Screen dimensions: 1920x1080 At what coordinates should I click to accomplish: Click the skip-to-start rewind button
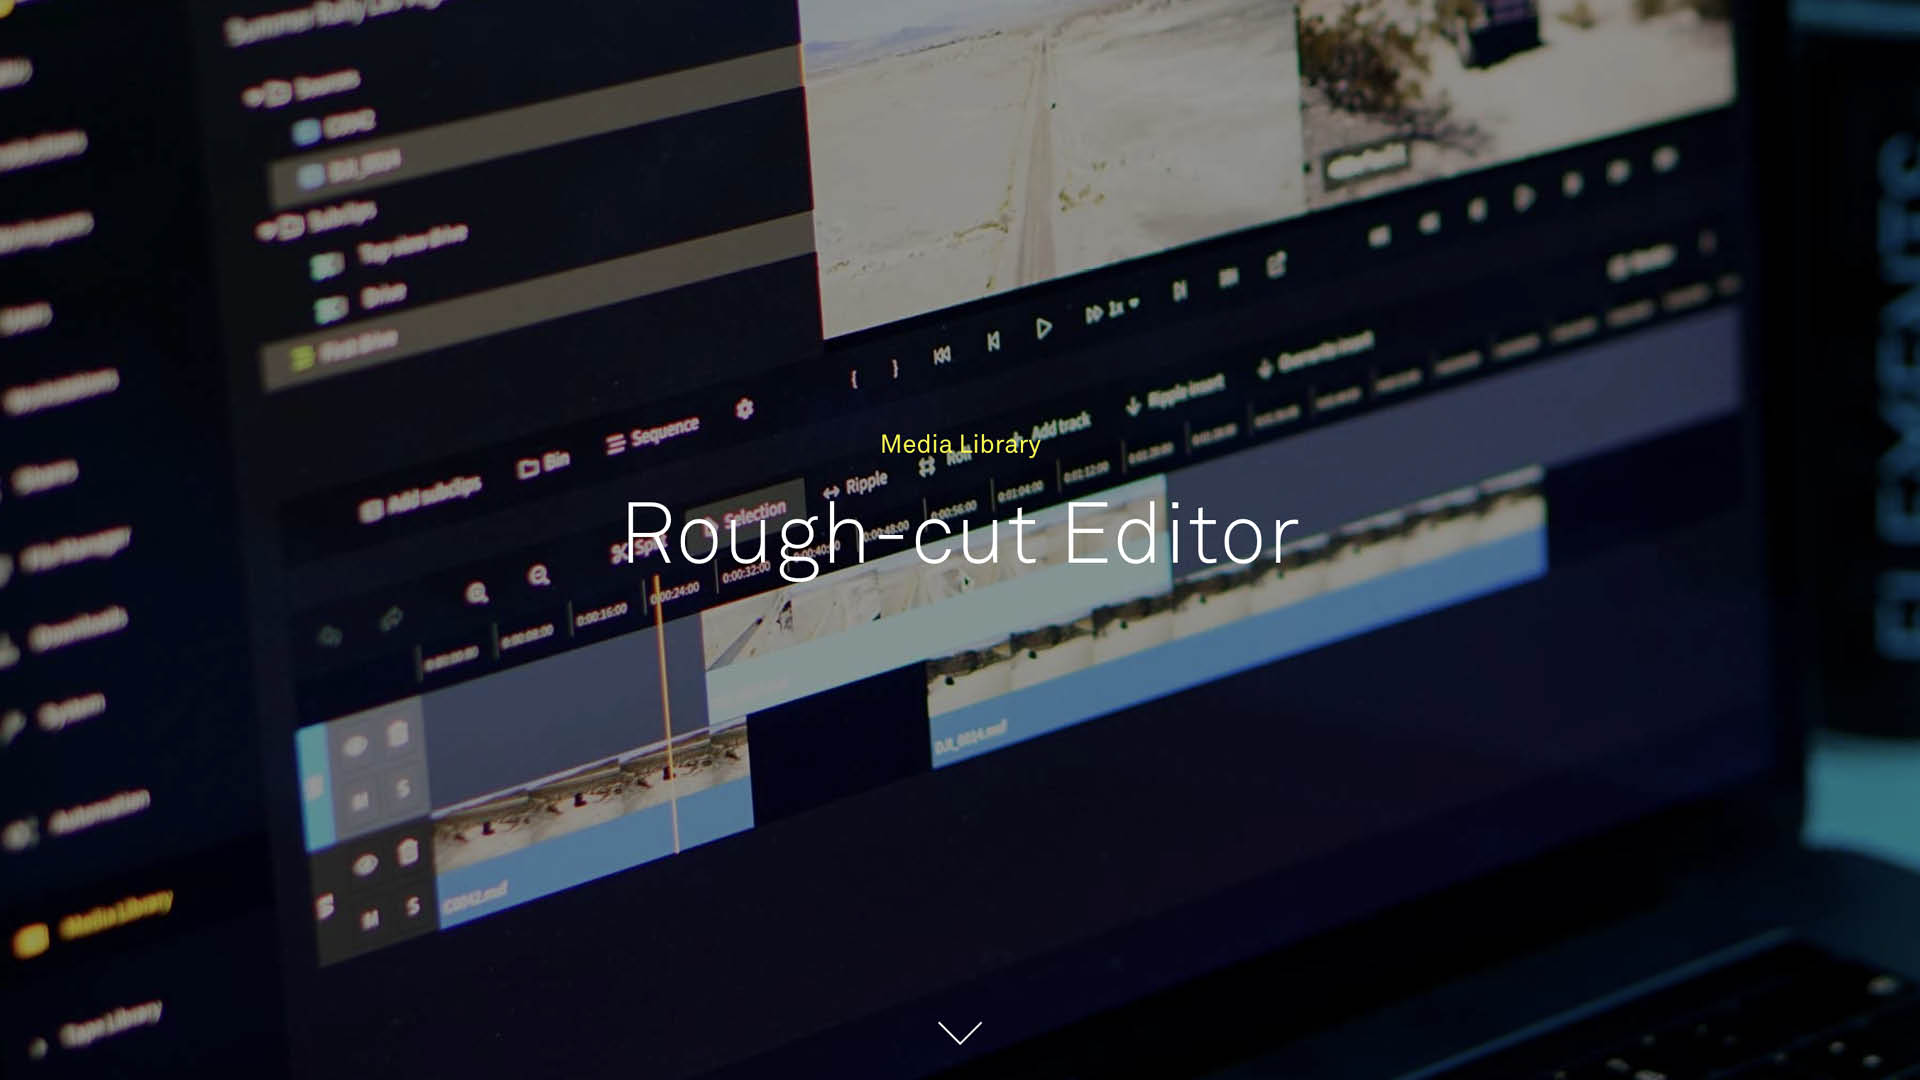coord(941,356)
